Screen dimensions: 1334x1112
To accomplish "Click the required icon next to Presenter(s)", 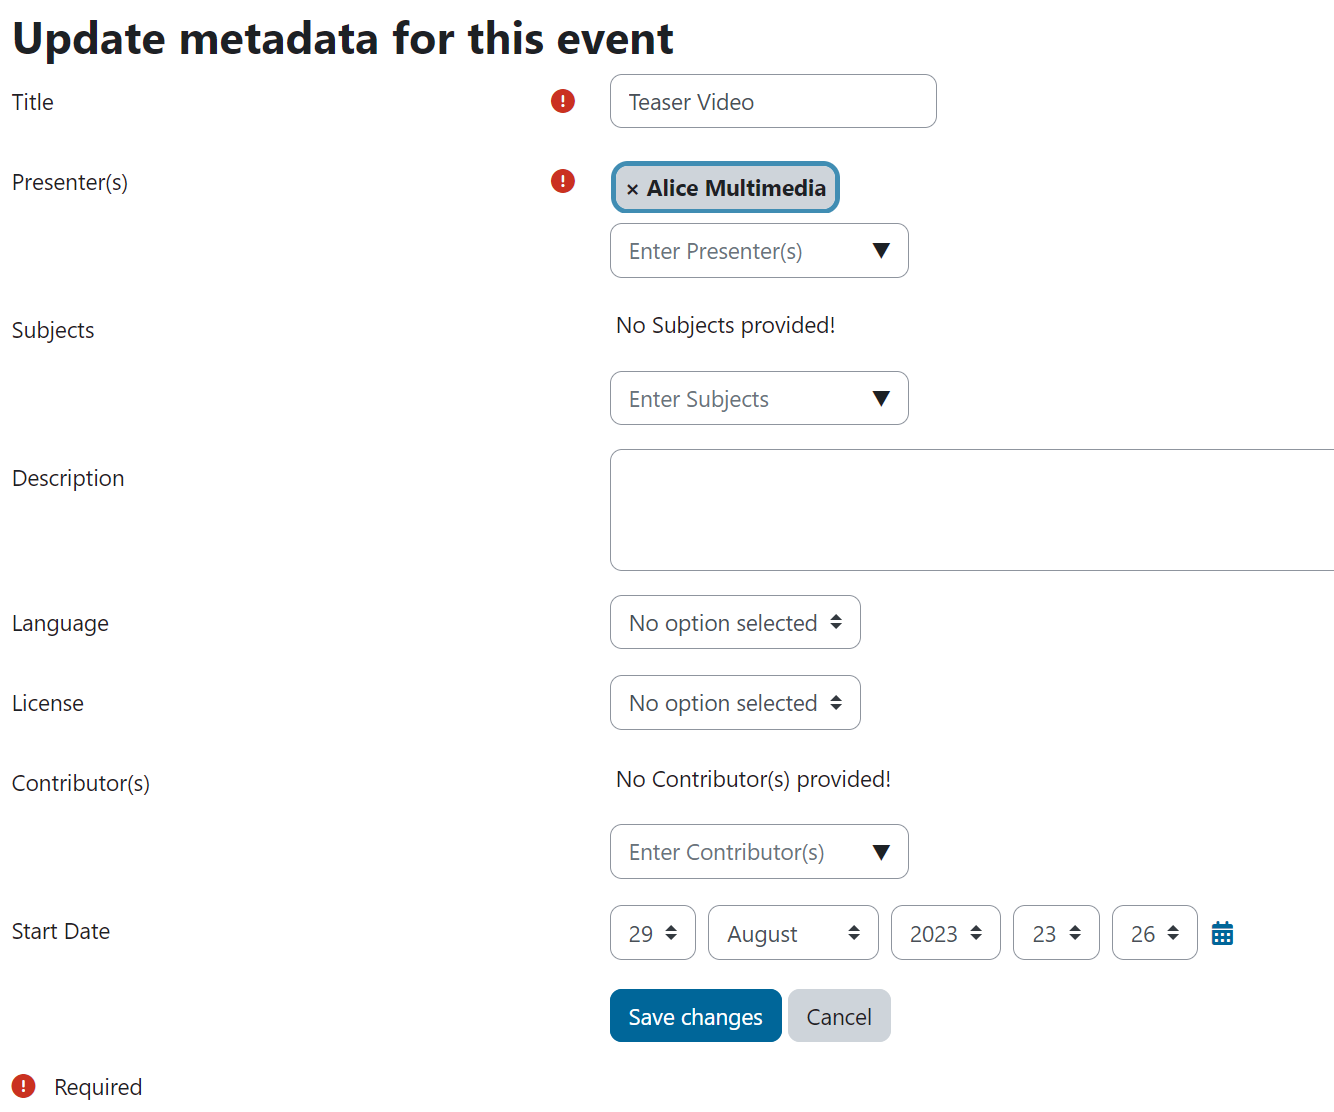I will (x=563, y=181).
